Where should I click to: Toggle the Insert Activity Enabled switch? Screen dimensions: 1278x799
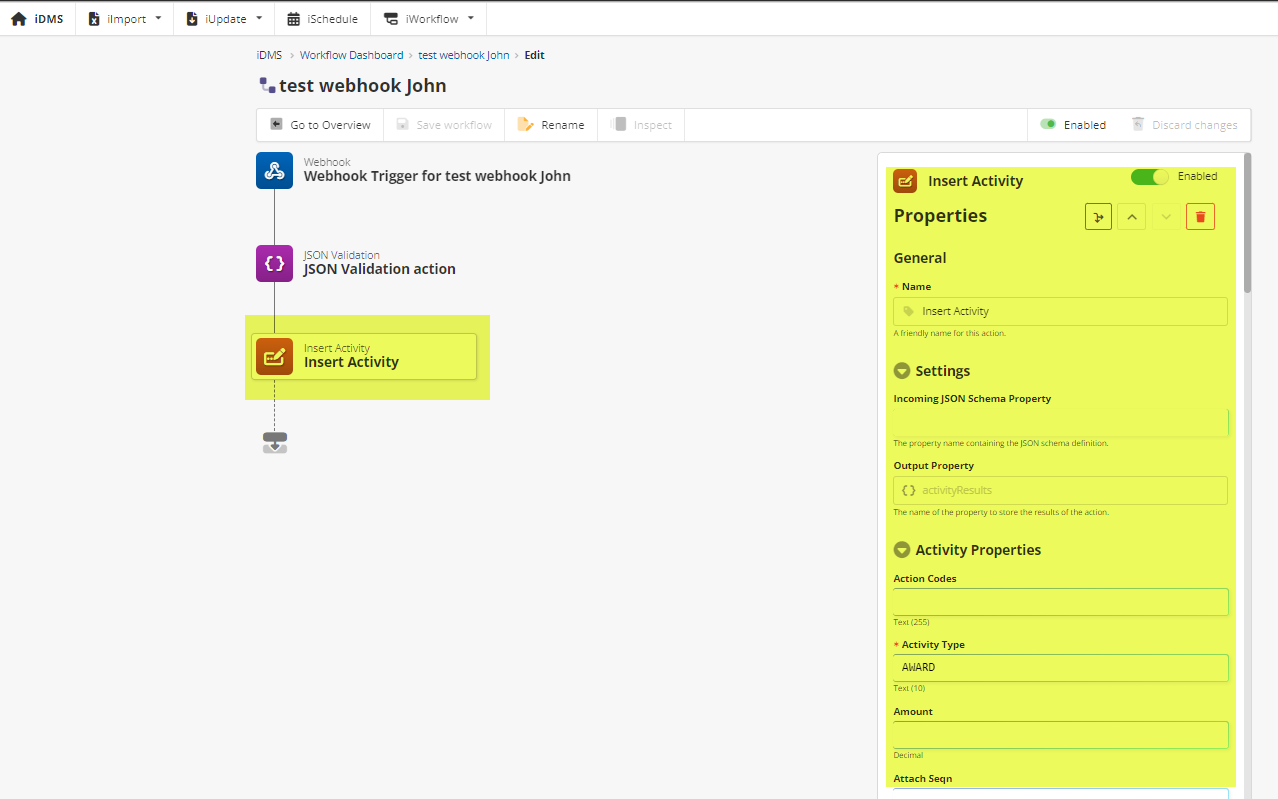[1149, 177]
